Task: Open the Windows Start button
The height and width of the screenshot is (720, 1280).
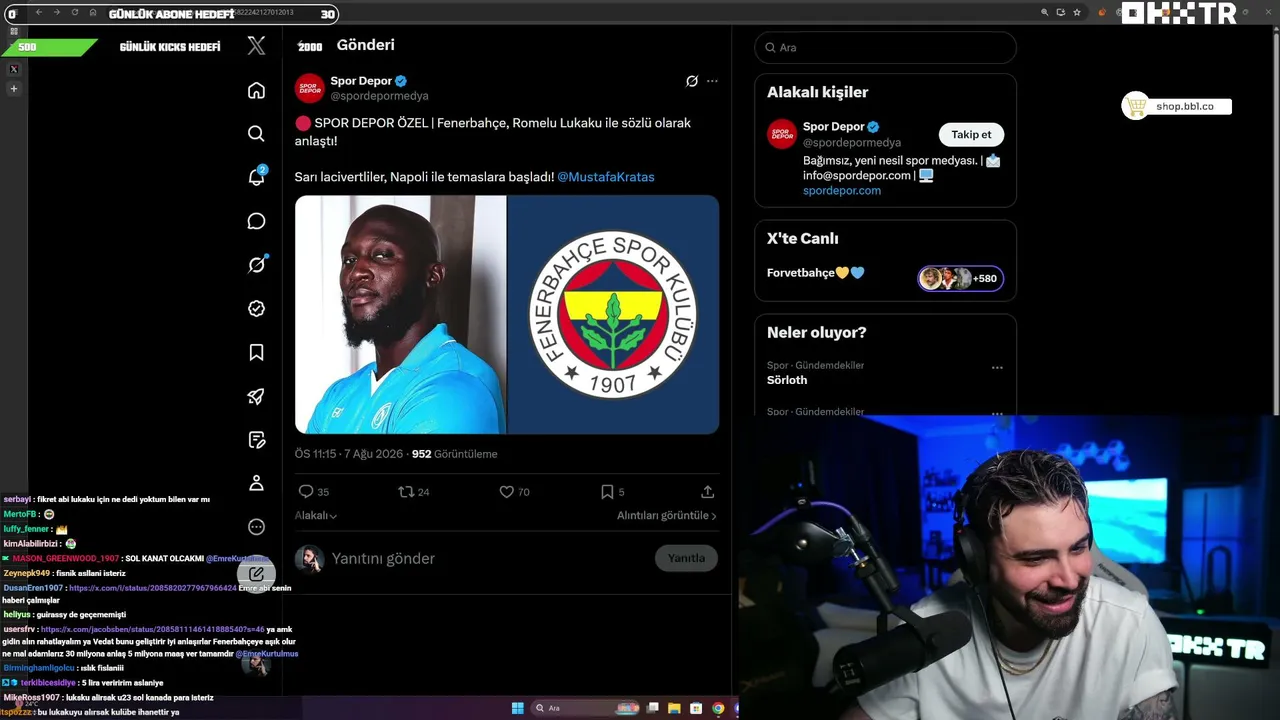Action: click(517, 708)
